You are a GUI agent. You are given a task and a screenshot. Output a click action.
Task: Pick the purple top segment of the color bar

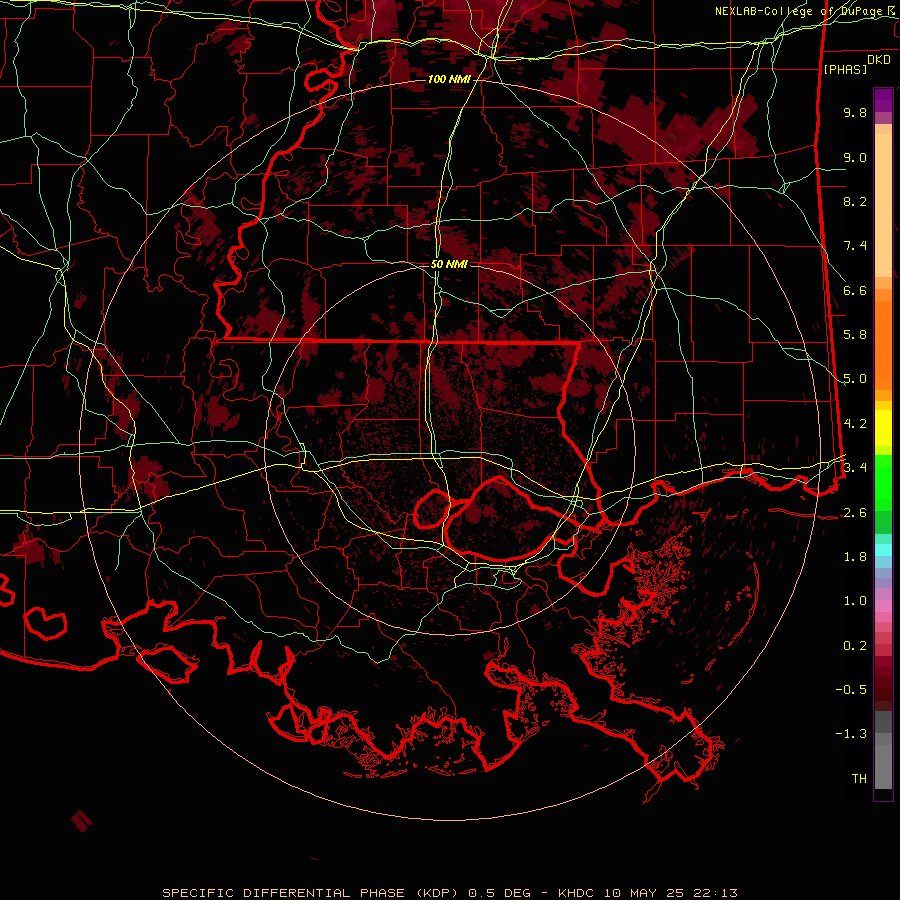coord(883,100)
